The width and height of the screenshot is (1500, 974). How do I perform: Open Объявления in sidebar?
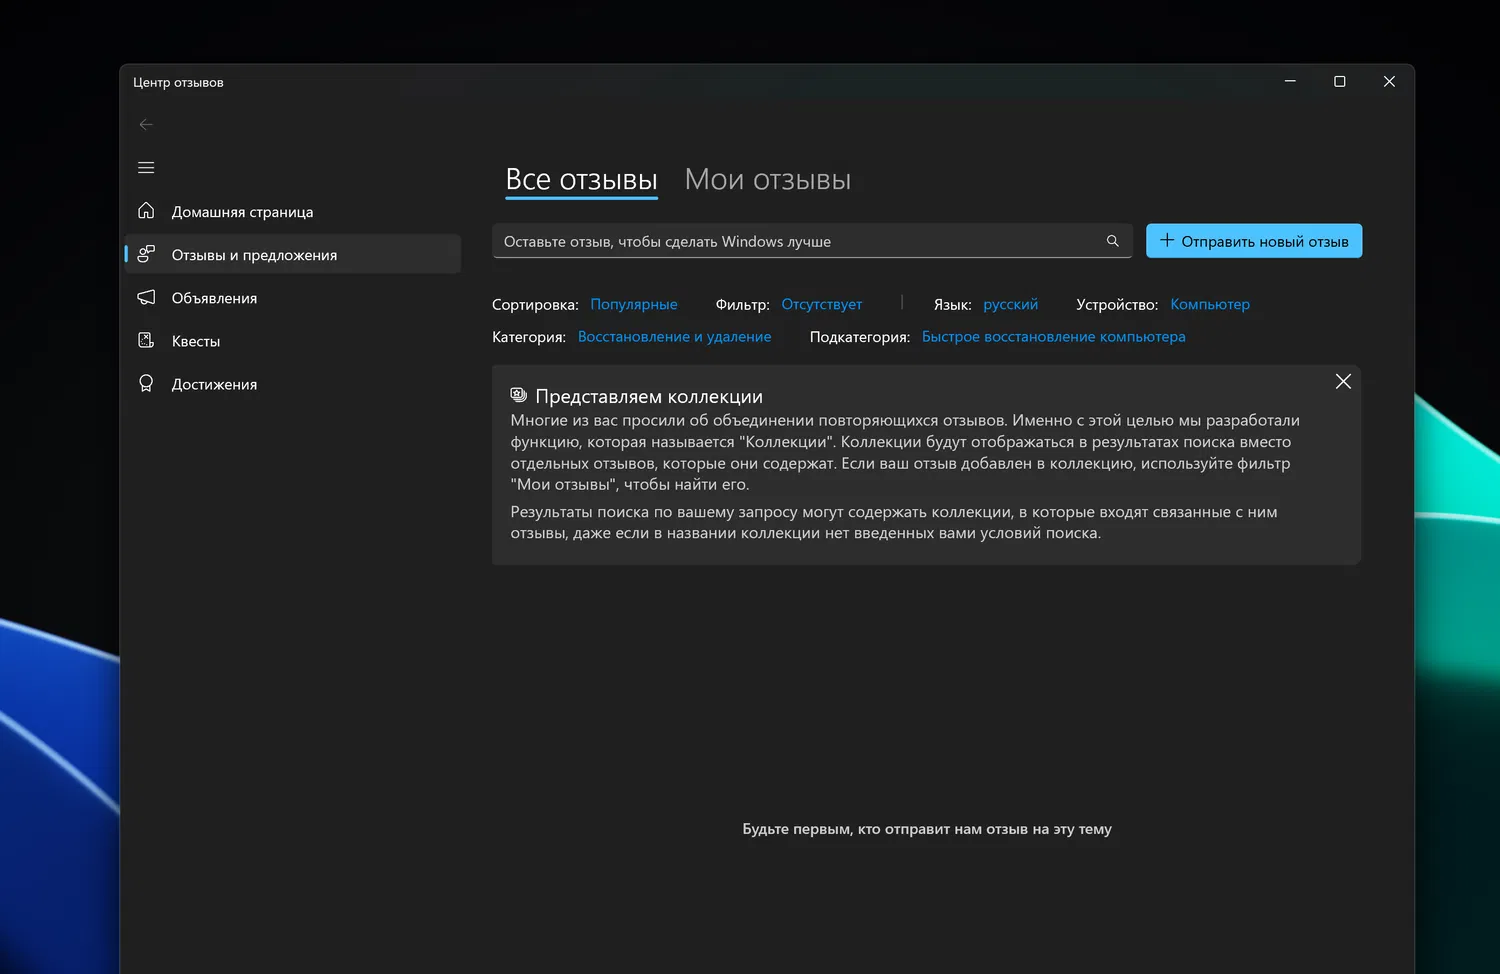point(293,297)
